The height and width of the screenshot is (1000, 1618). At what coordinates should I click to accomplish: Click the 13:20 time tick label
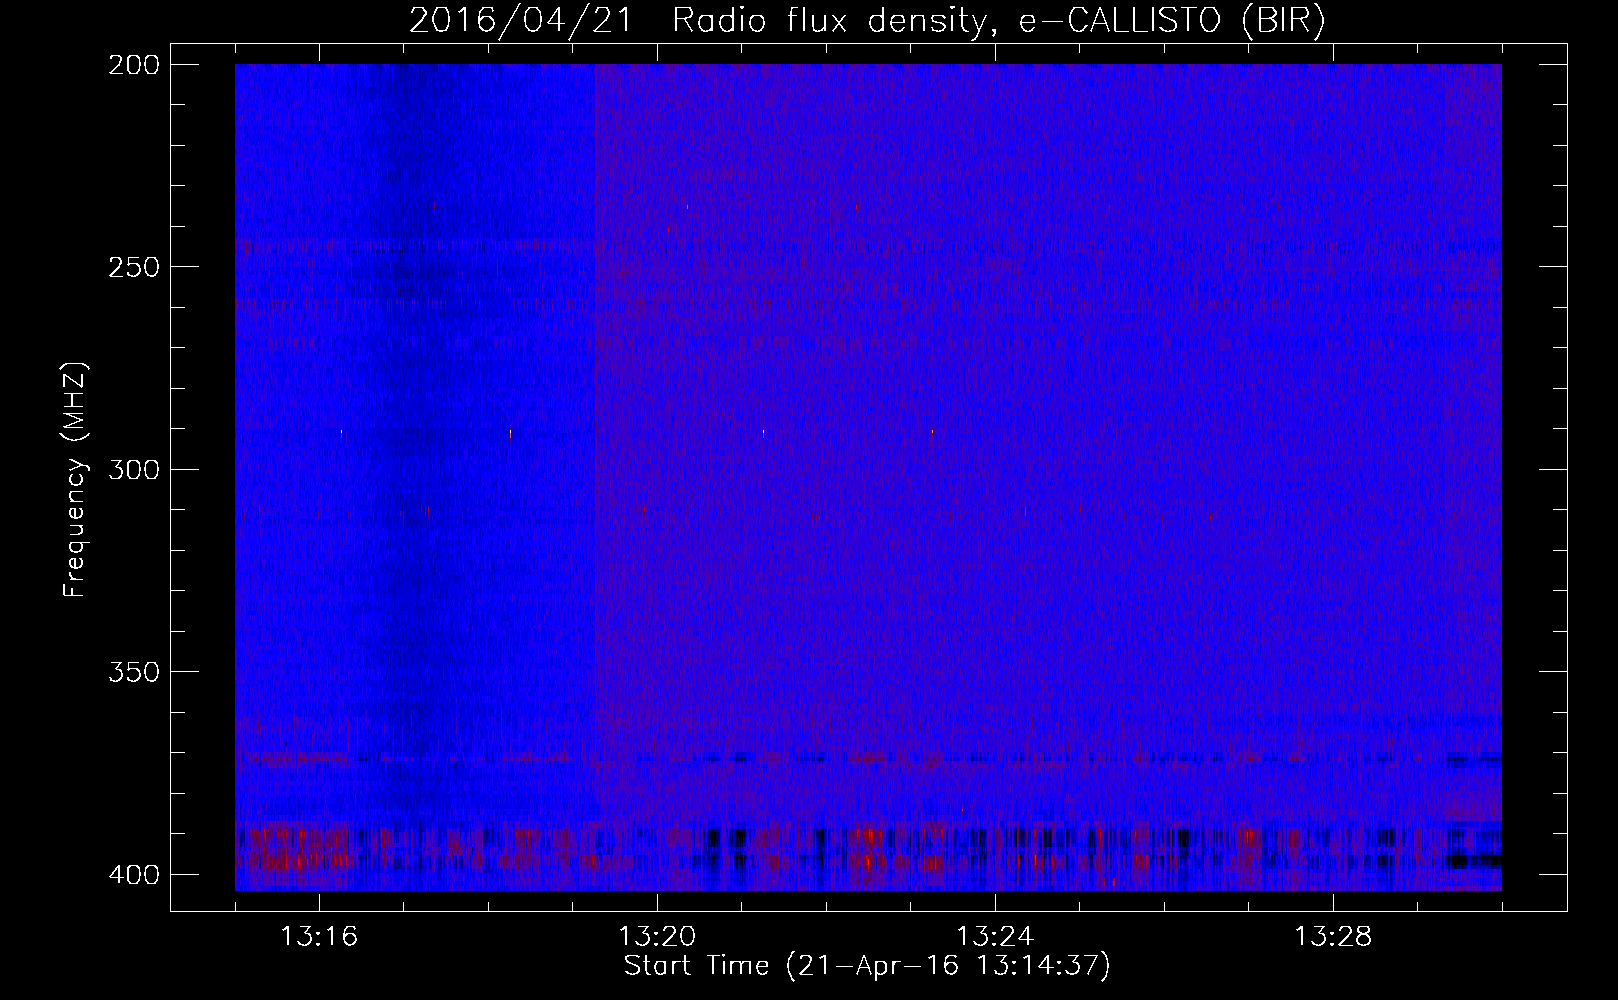click(x=657, y=937)
